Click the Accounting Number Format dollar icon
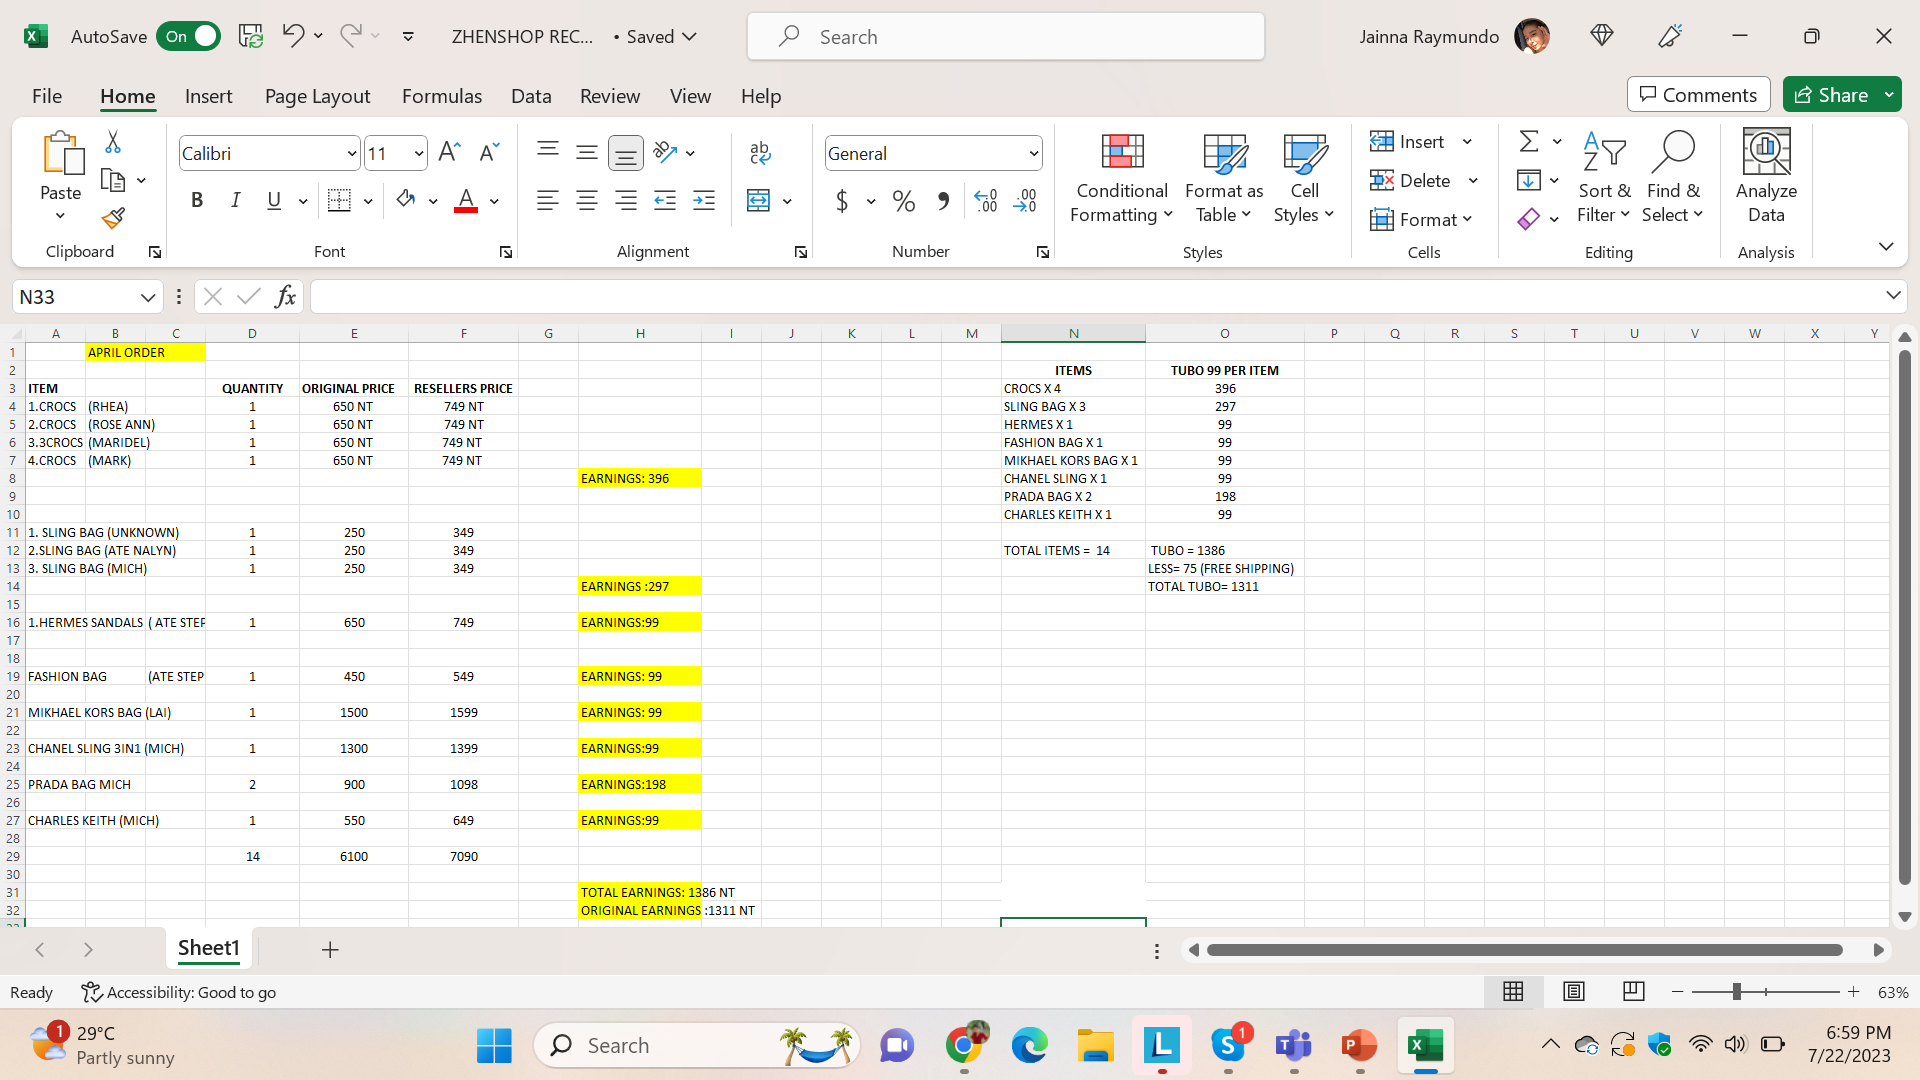 (x=842, y=201)
